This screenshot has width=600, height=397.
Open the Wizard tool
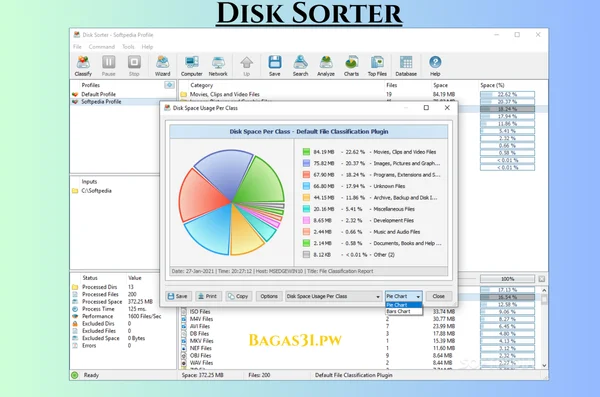click(x=162, y=65)
